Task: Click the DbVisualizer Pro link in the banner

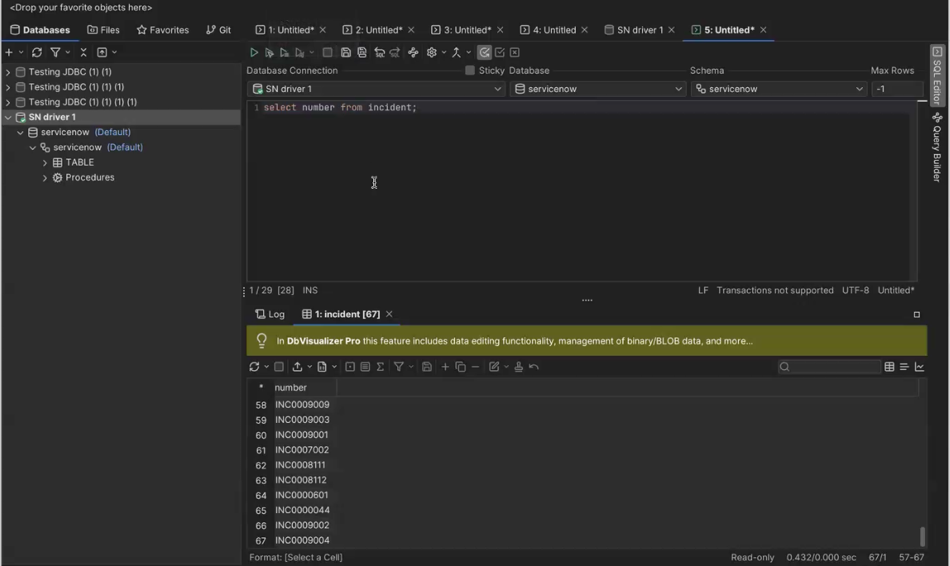Action: point(324,341)
